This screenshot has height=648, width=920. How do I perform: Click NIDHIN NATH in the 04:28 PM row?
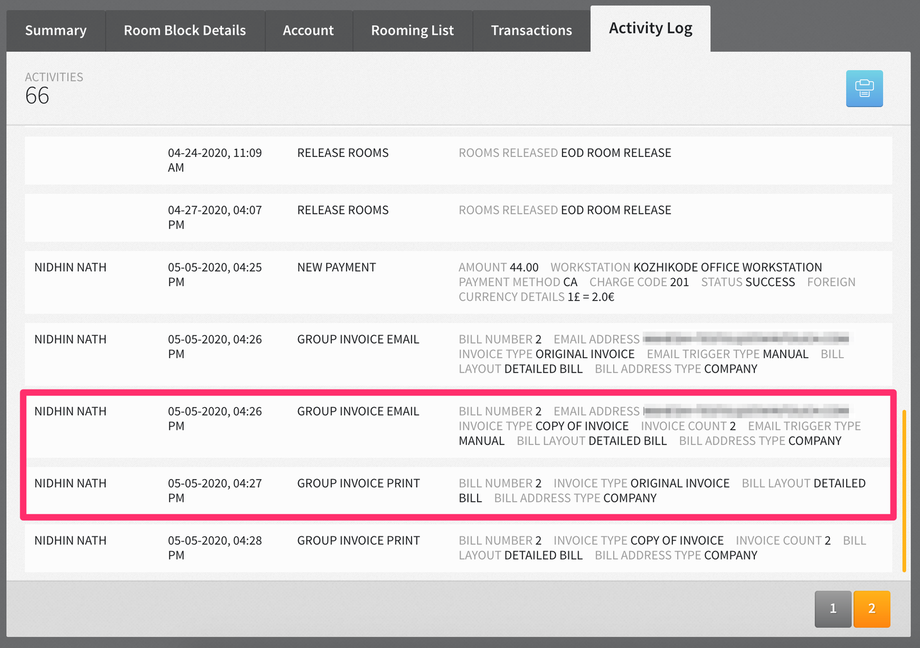pos(70,541)
